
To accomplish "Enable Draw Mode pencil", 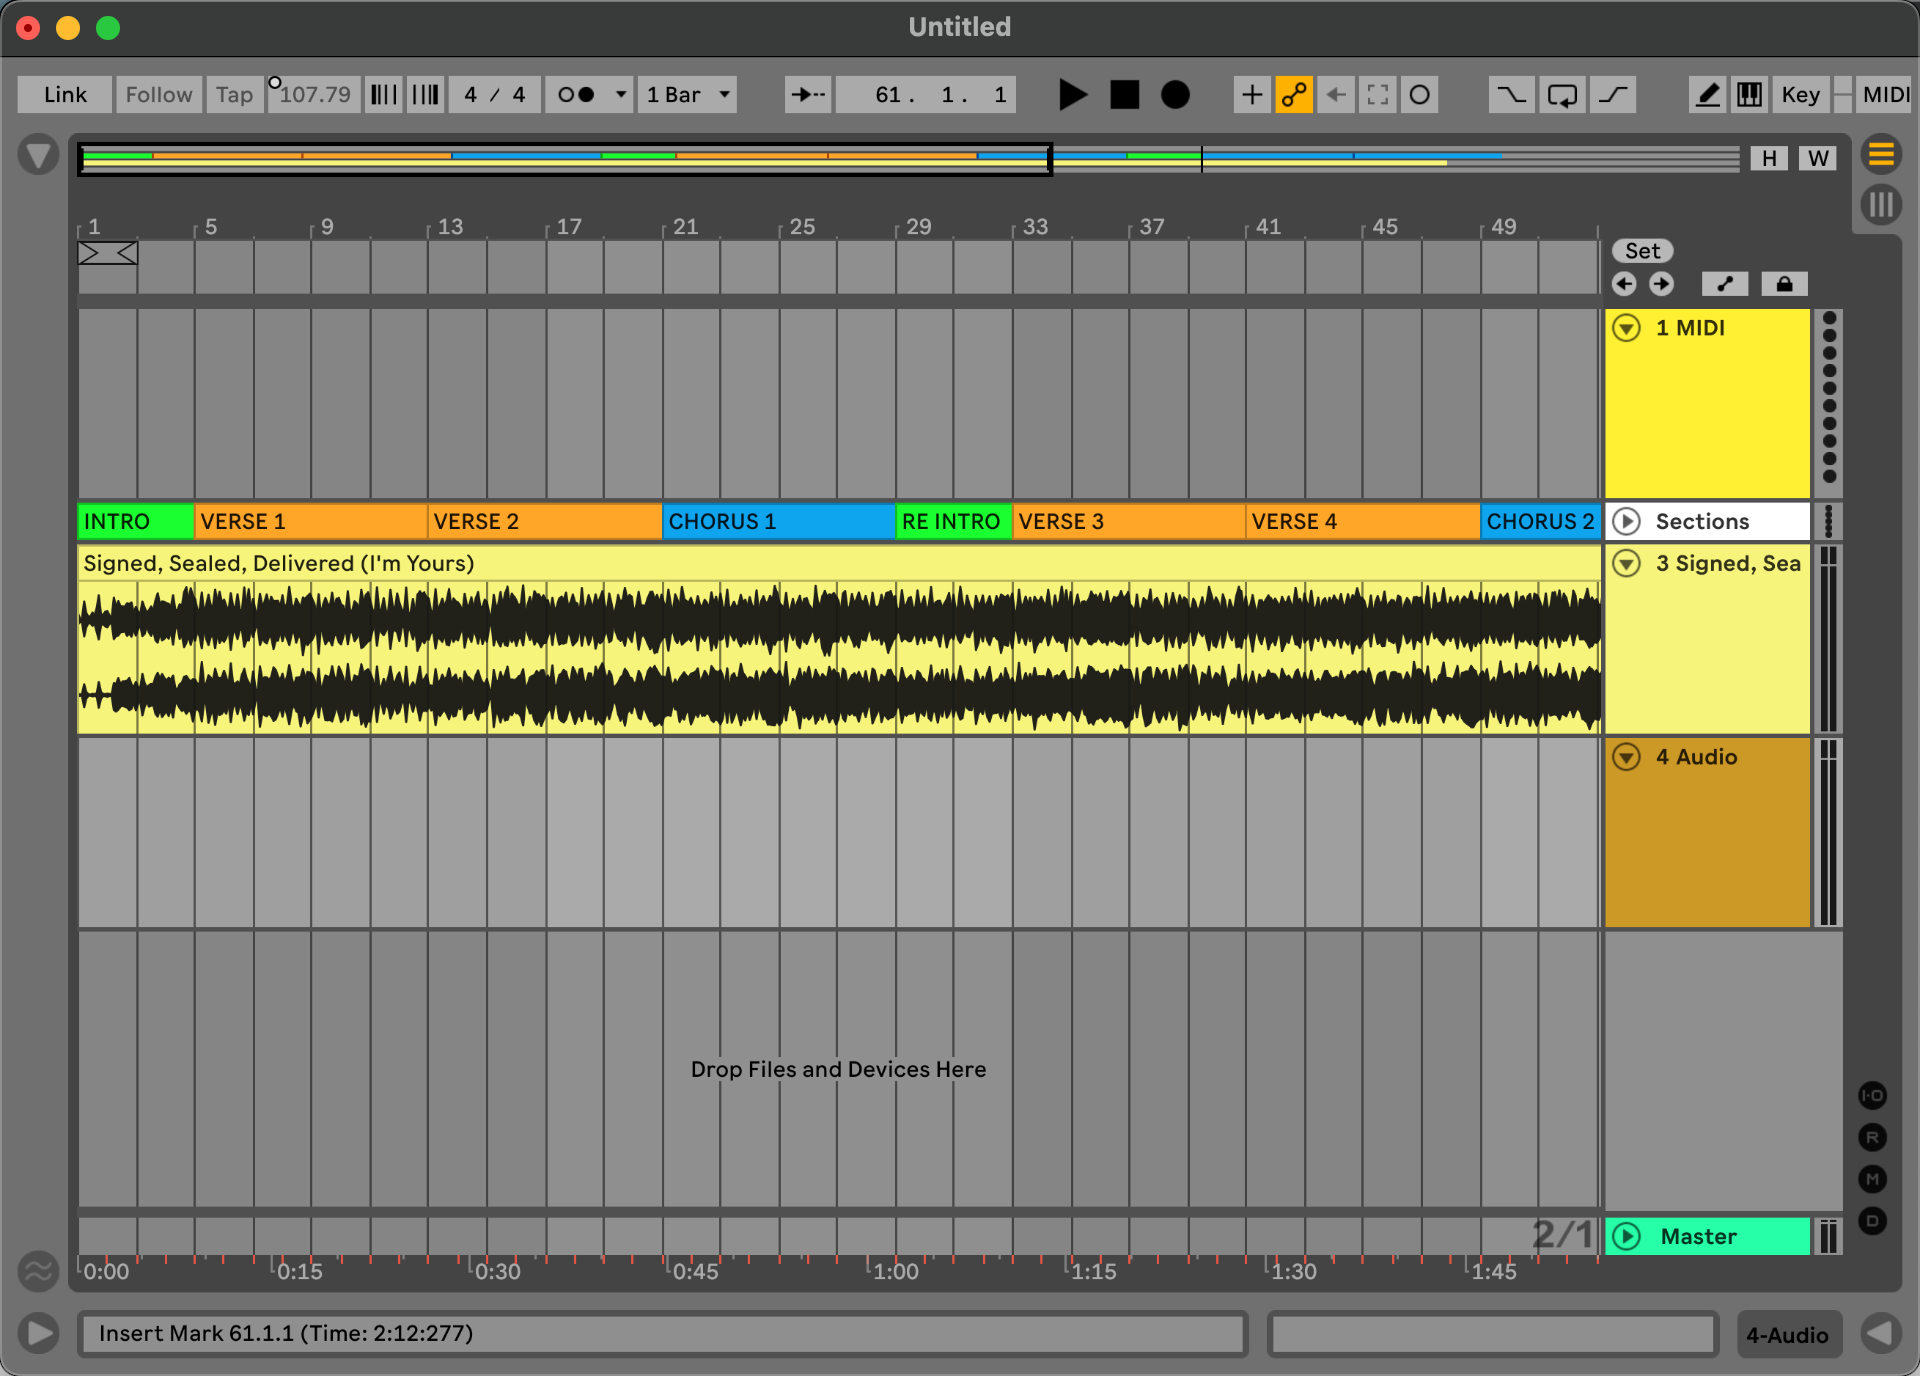I will pyautogui.click(x=1708, y=95).
